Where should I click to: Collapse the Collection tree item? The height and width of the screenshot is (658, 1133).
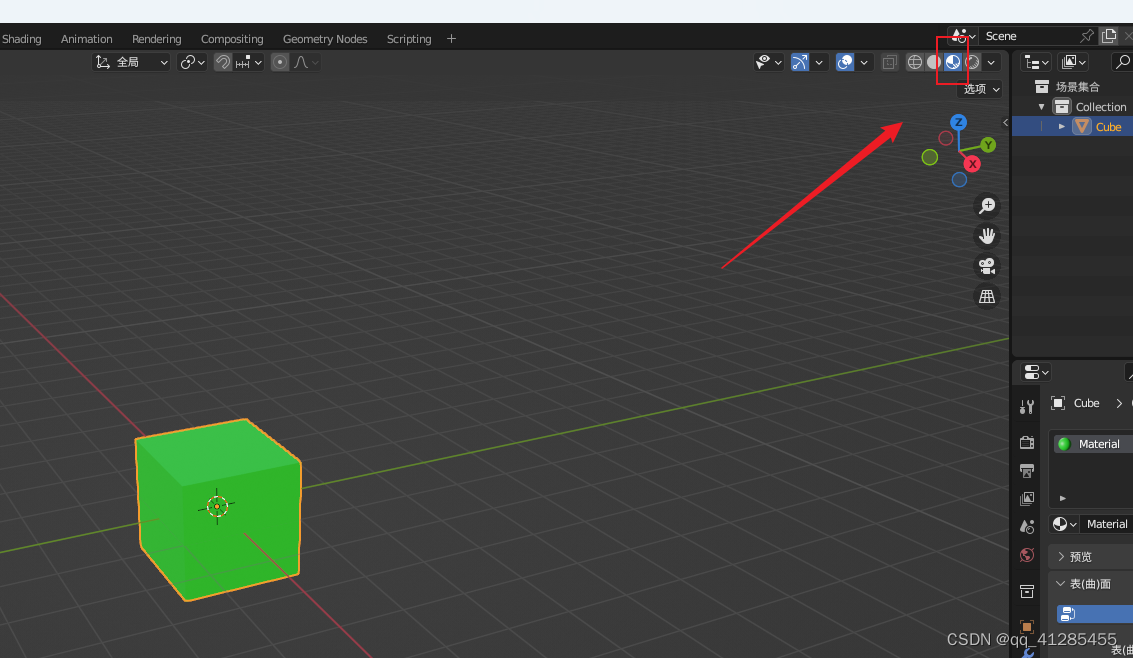(1041, 107)
